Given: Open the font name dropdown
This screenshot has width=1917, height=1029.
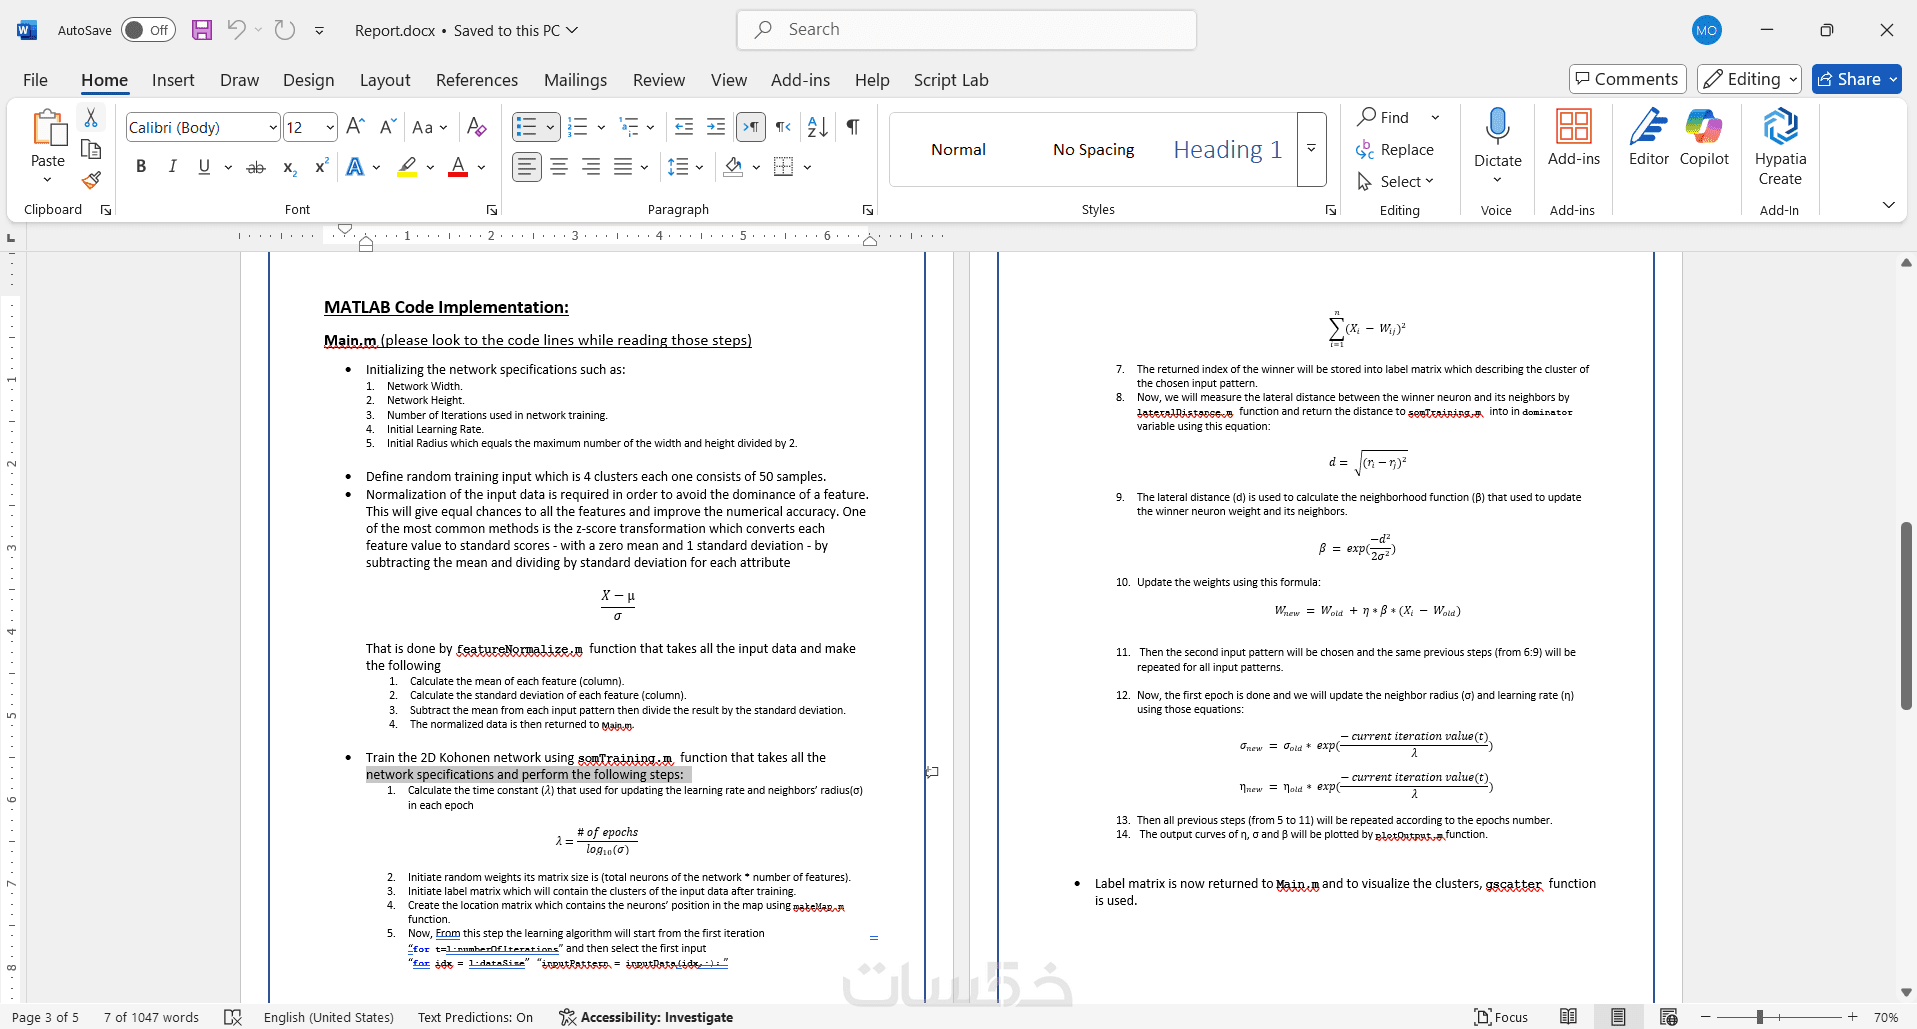Looking at the screenshot, I should 272,128.
